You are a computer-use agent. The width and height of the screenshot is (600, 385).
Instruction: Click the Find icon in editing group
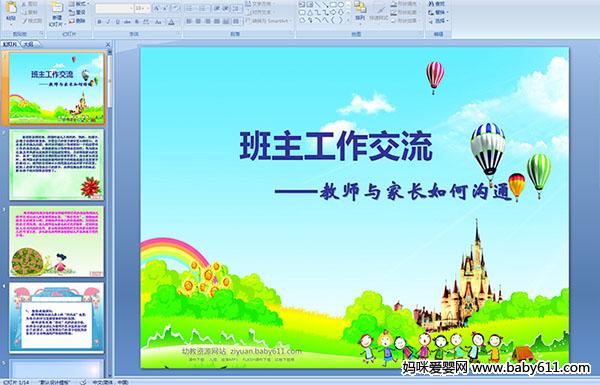(x=438, y=4)
